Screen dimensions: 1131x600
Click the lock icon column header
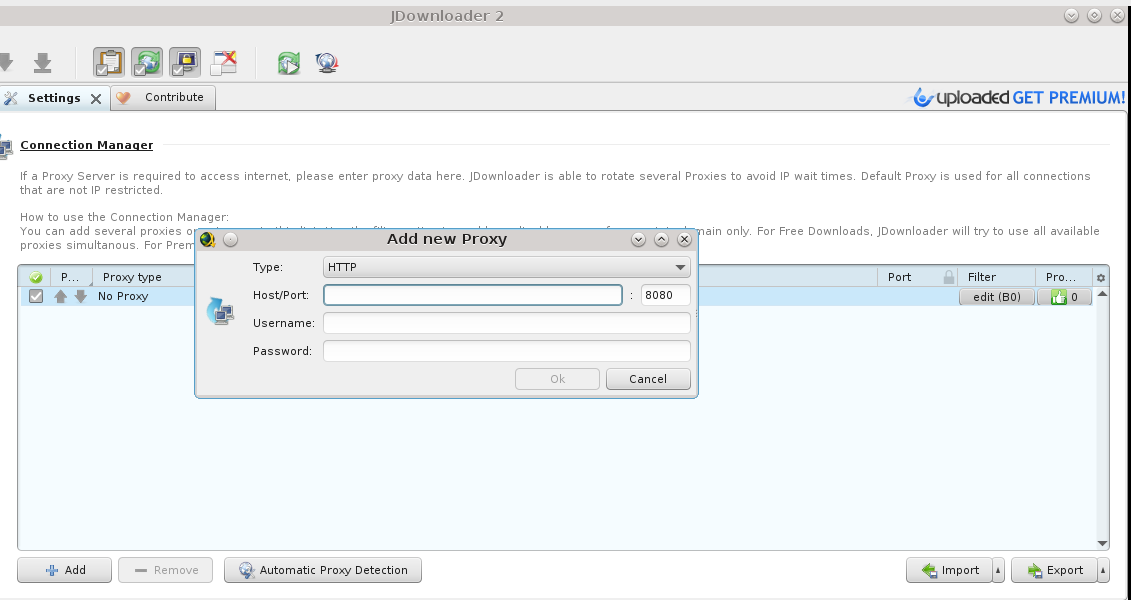pos(949,277)
